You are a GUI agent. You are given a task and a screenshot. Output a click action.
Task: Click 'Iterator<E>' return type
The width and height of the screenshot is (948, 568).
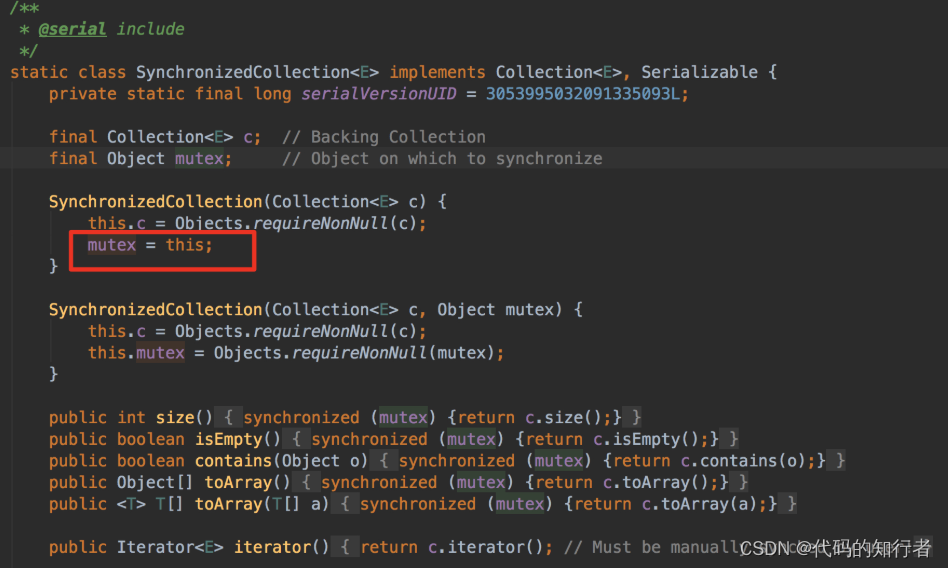(x=170, y=547)
